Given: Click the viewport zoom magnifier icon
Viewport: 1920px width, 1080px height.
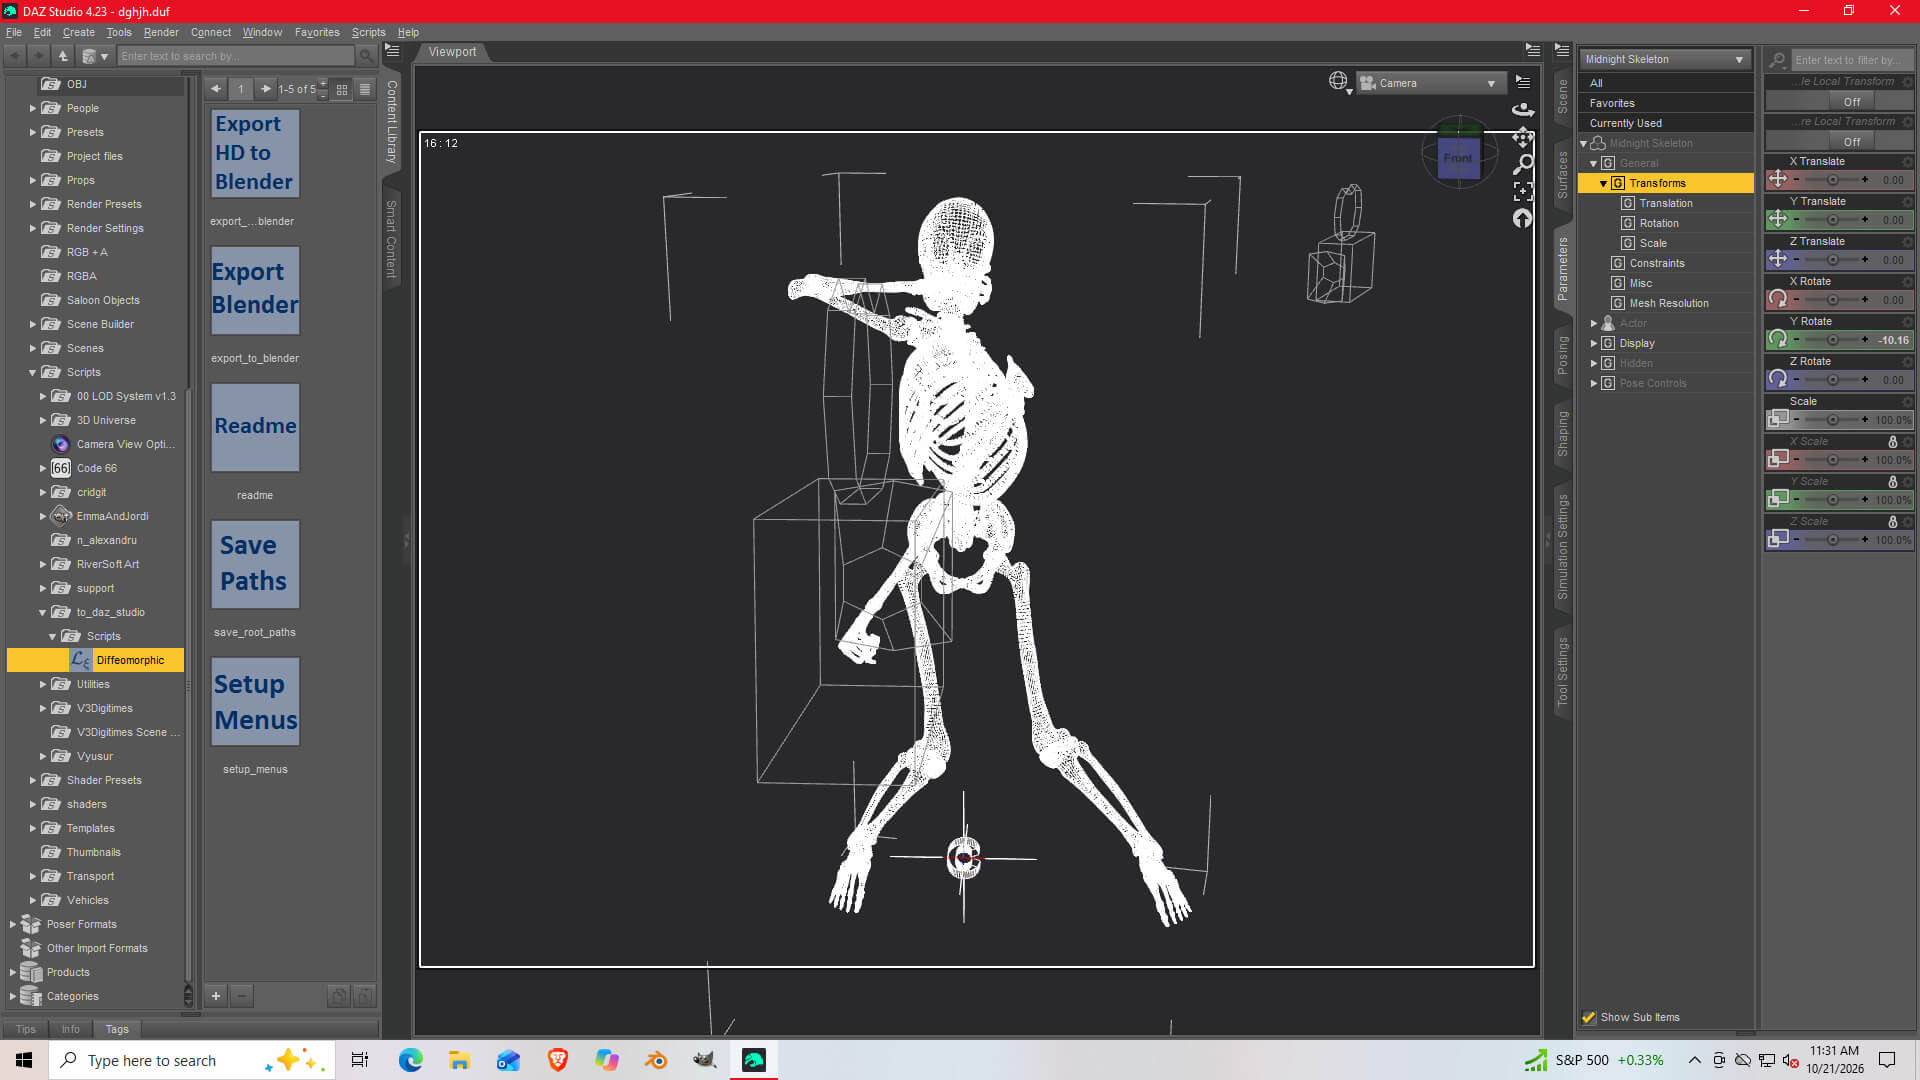Looking at the screenshot, I should 1523,164.
